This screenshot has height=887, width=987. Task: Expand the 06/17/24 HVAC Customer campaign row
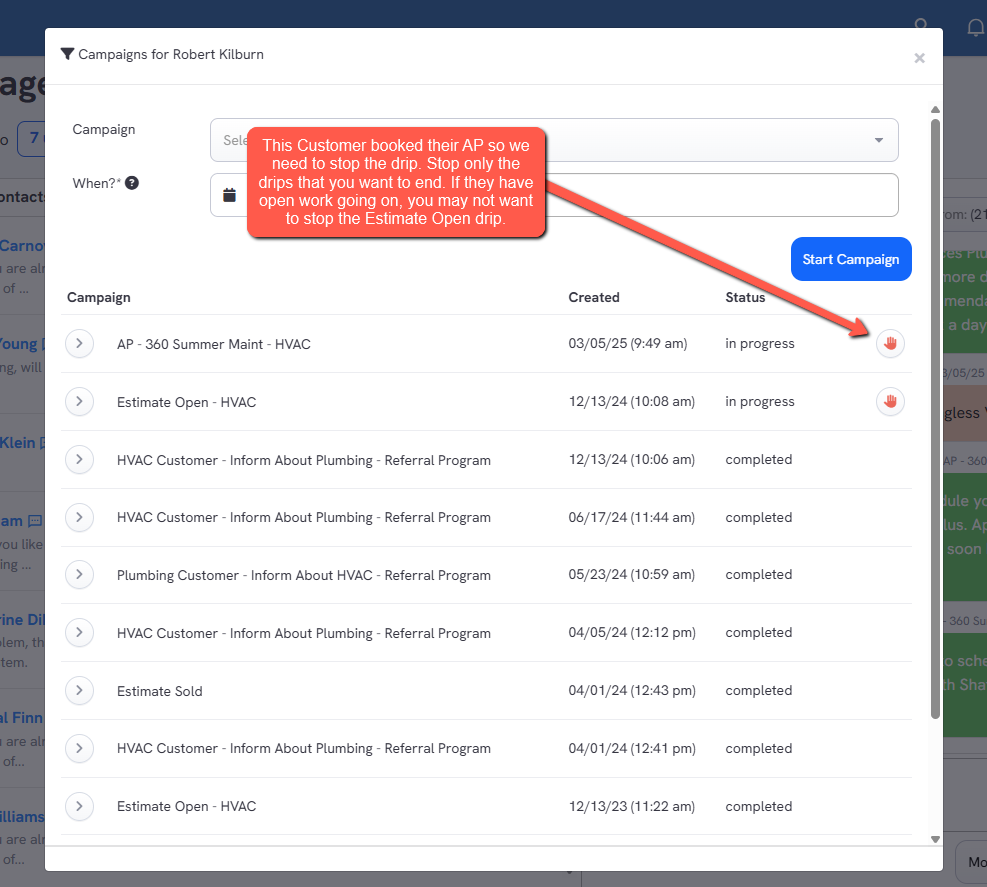point(79,517)
